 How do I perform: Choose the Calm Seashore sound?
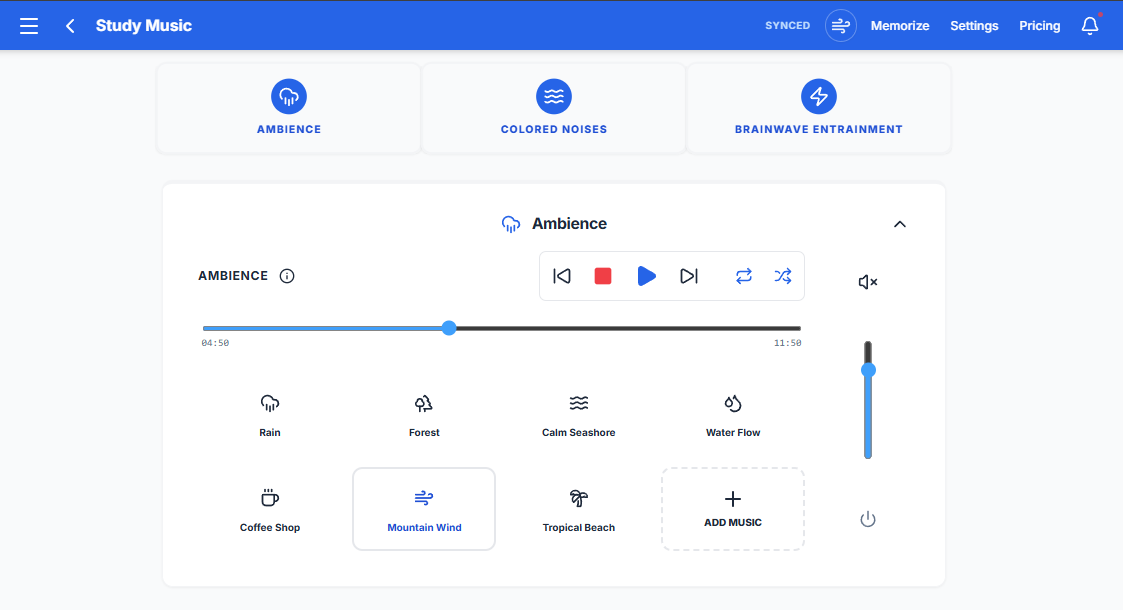point(578,412)
